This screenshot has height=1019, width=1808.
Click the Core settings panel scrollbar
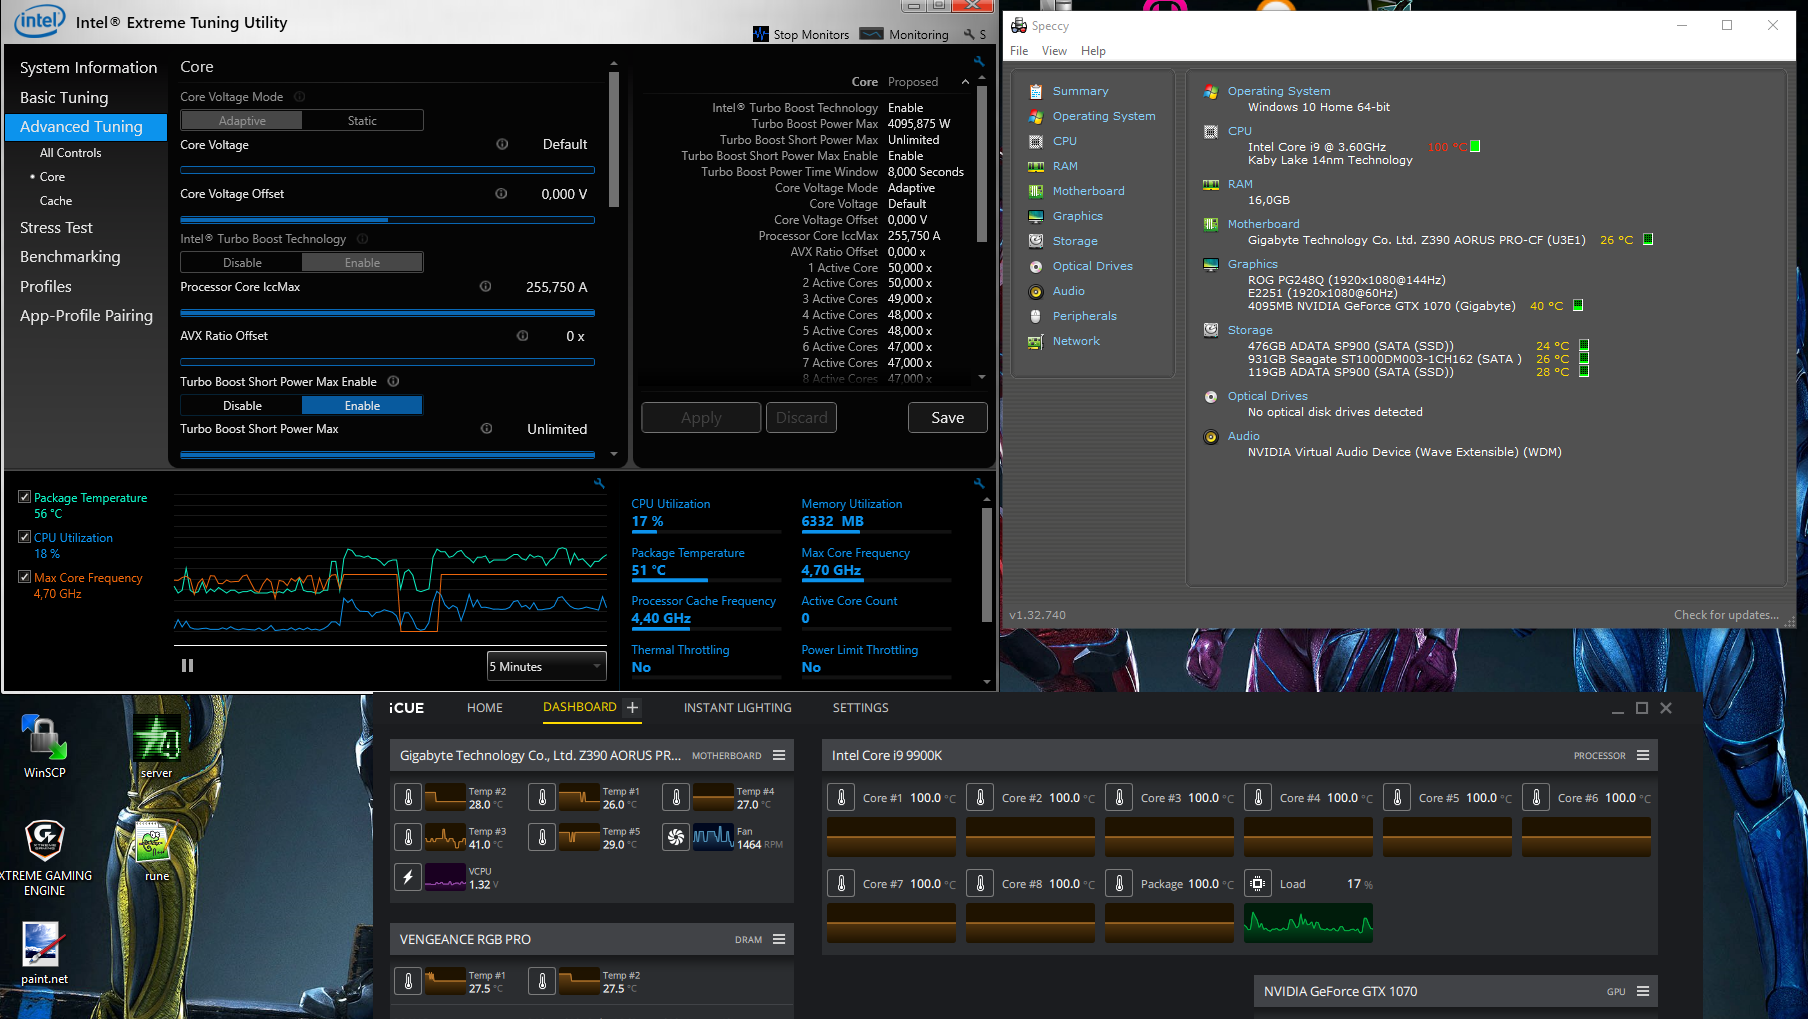(x=614, y=138)
